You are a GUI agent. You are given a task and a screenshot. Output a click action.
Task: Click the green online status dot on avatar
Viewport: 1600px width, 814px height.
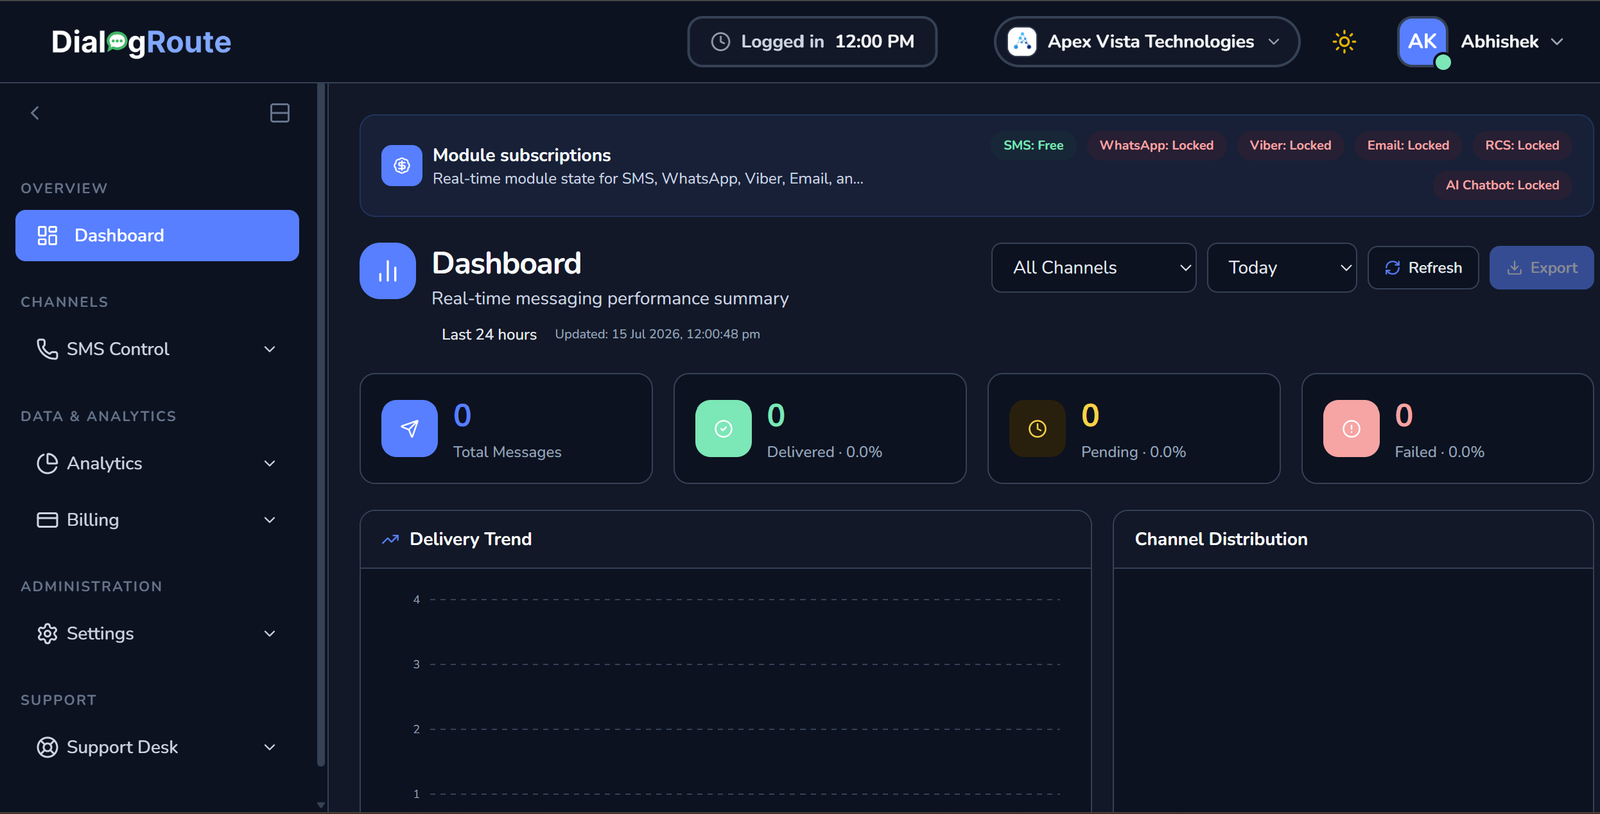point(1443,62)
